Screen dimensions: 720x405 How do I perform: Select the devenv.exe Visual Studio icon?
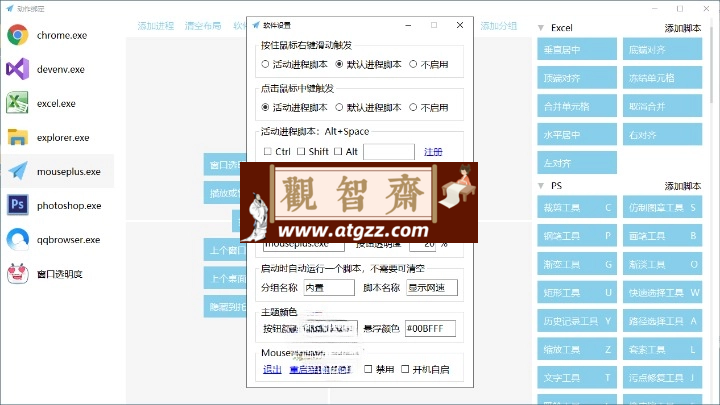(18, 69)
